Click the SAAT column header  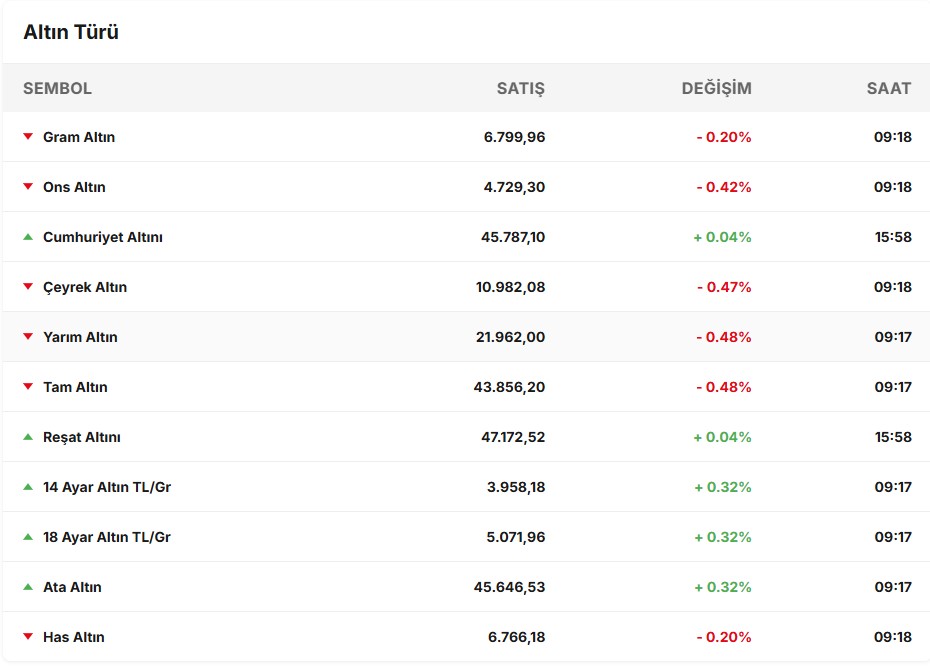coord(888,88)
